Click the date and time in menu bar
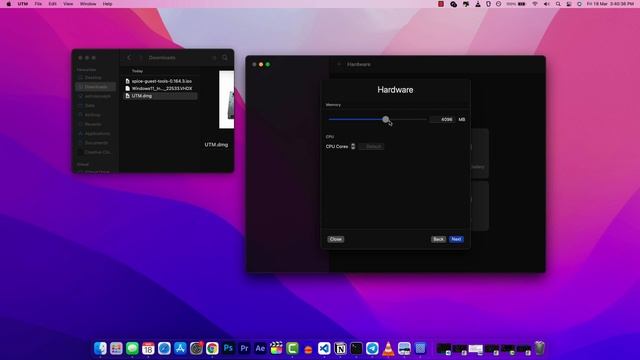Image resolution: width=640 pixels, height=360 pixels. (610, 4)
